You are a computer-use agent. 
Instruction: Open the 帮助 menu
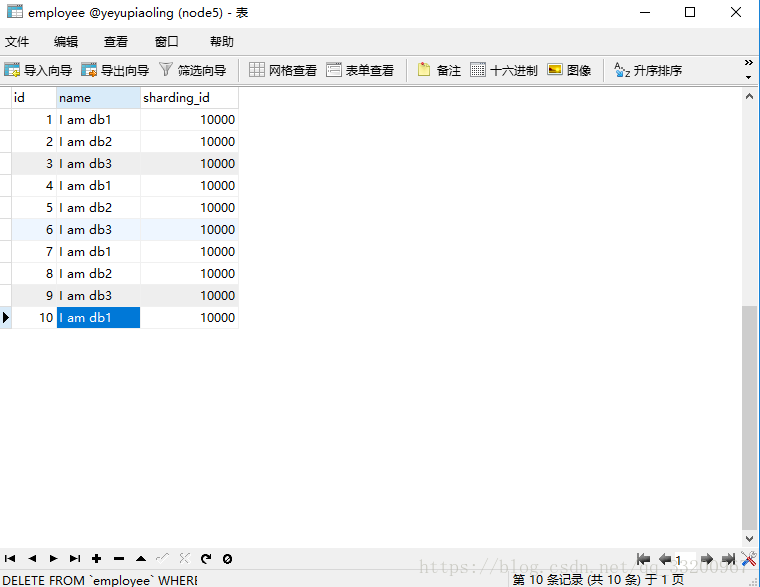pos(222,41)
